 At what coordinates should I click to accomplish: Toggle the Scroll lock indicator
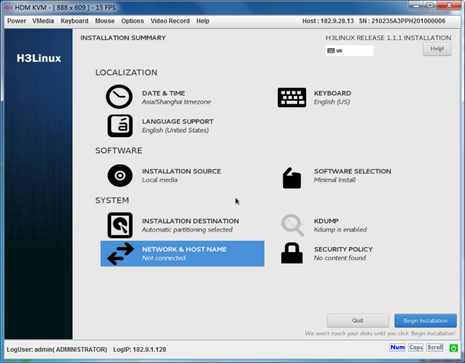(435, 347)
